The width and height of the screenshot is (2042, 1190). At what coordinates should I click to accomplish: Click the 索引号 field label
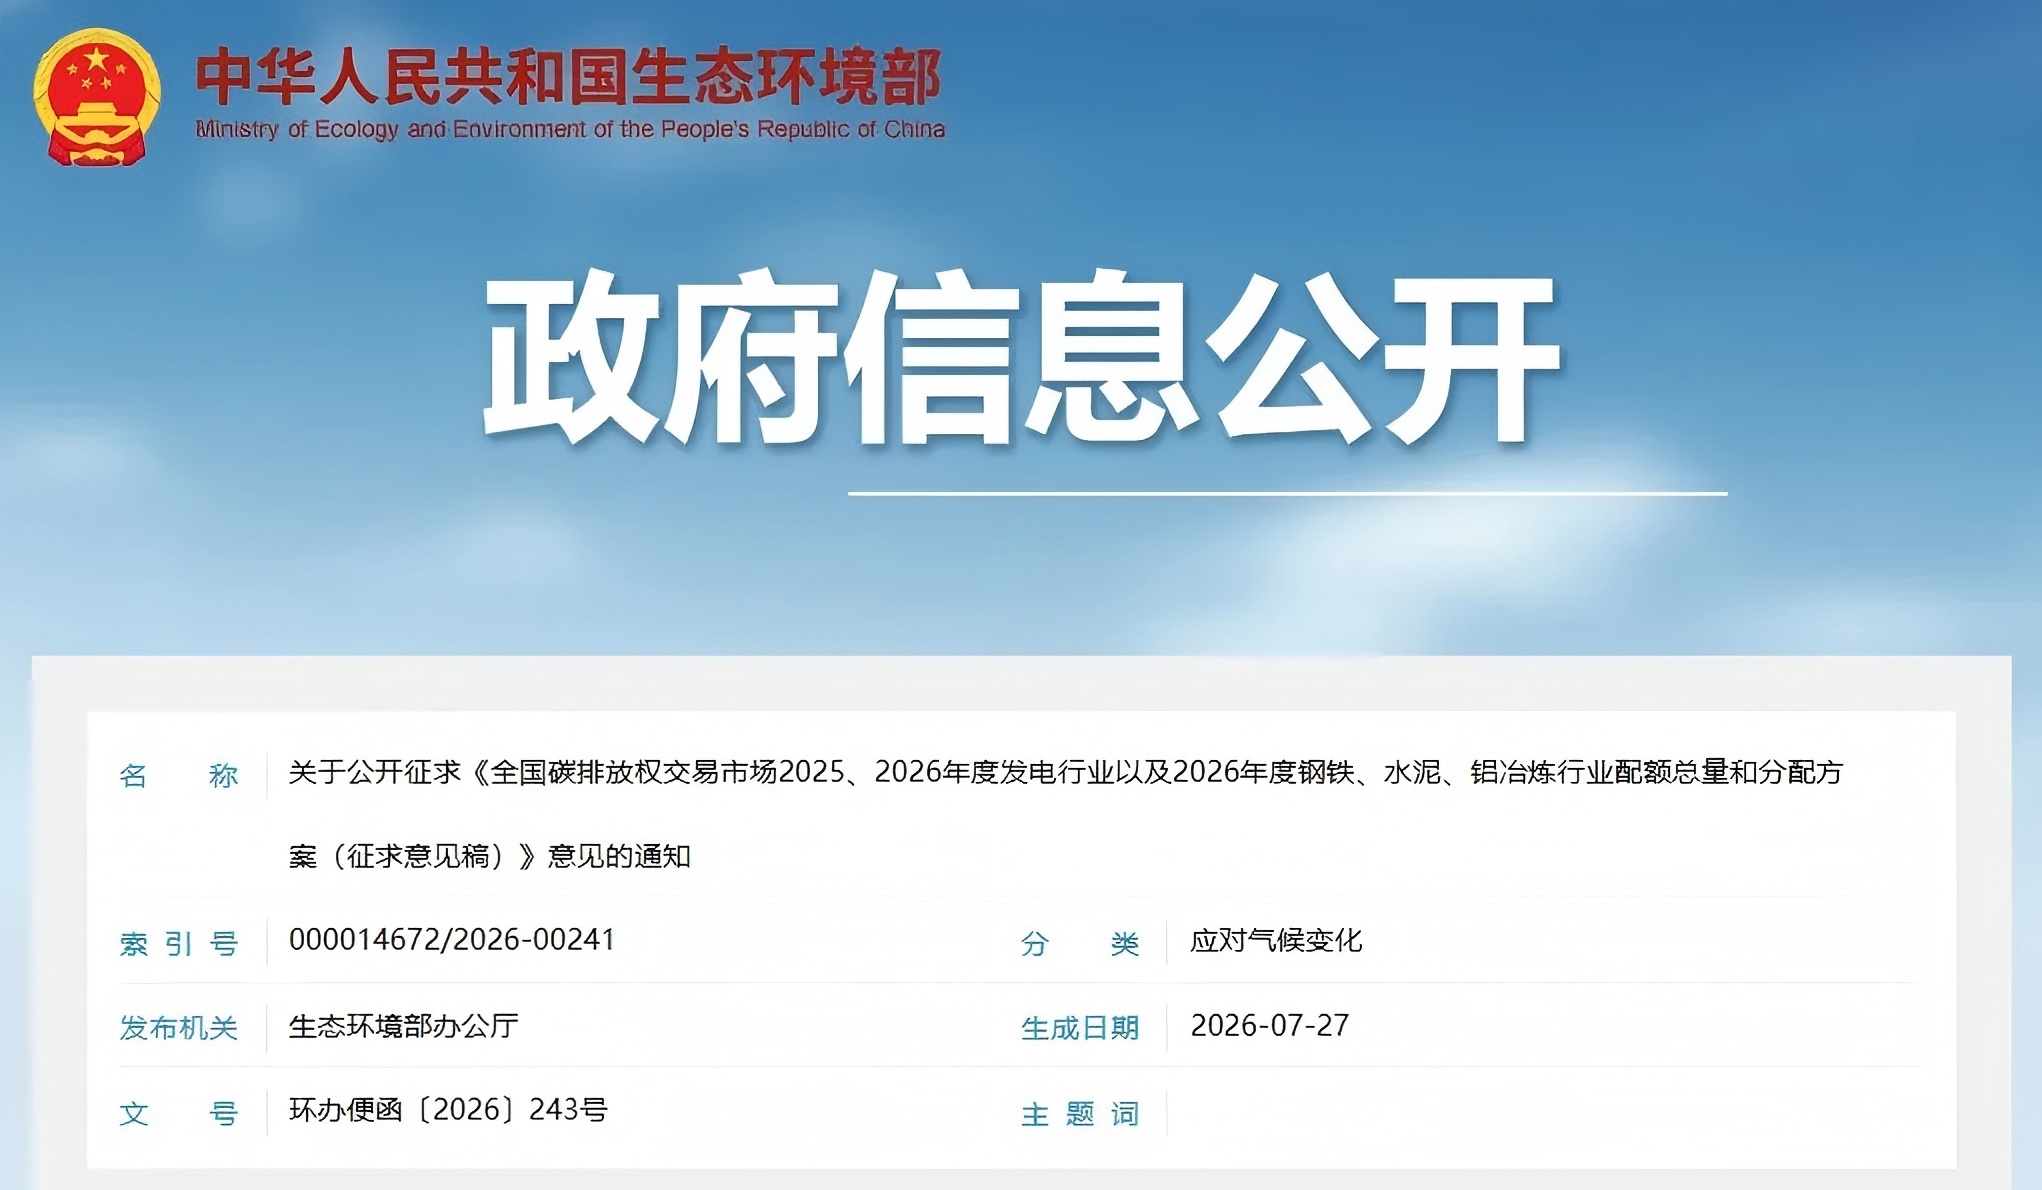point(179,943)
